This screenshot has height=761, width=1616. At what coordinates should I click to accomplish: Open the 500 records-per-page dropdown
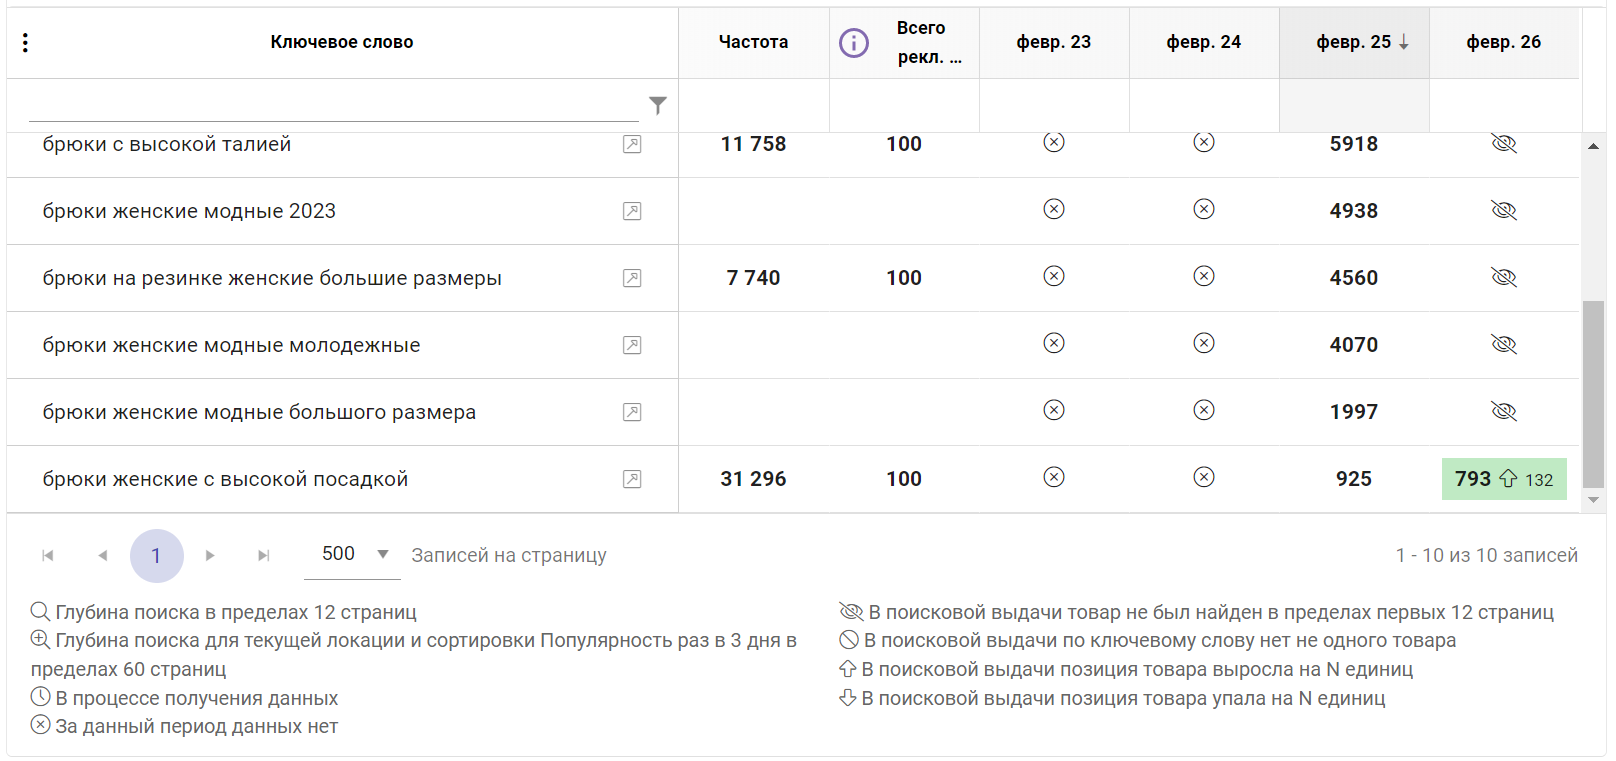tap(353, 554)
